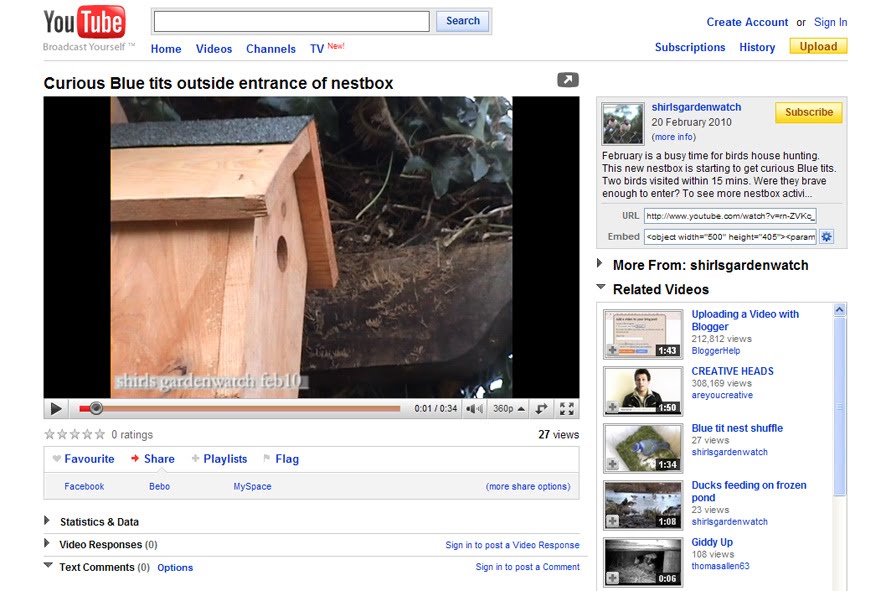Image resolution: width=886 pixels, height=591 pixels.
Task: Click 'Sign in to post a Comment'
Action: coord(527,567)
